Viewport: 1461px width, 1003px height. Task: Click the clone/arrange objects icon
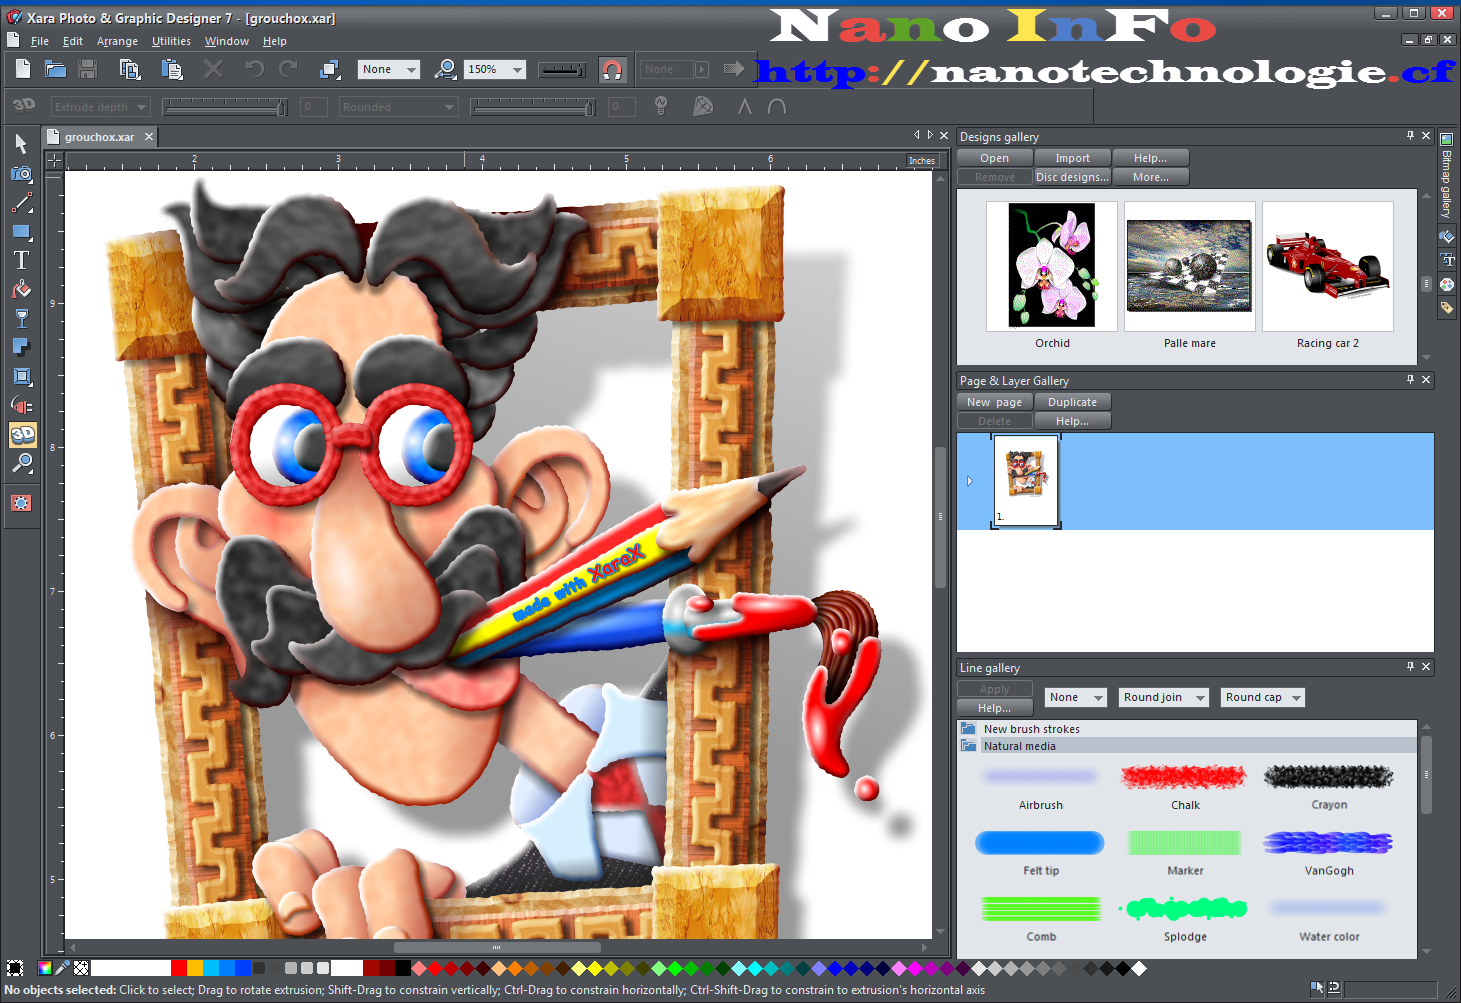click(x=330, y=69)
